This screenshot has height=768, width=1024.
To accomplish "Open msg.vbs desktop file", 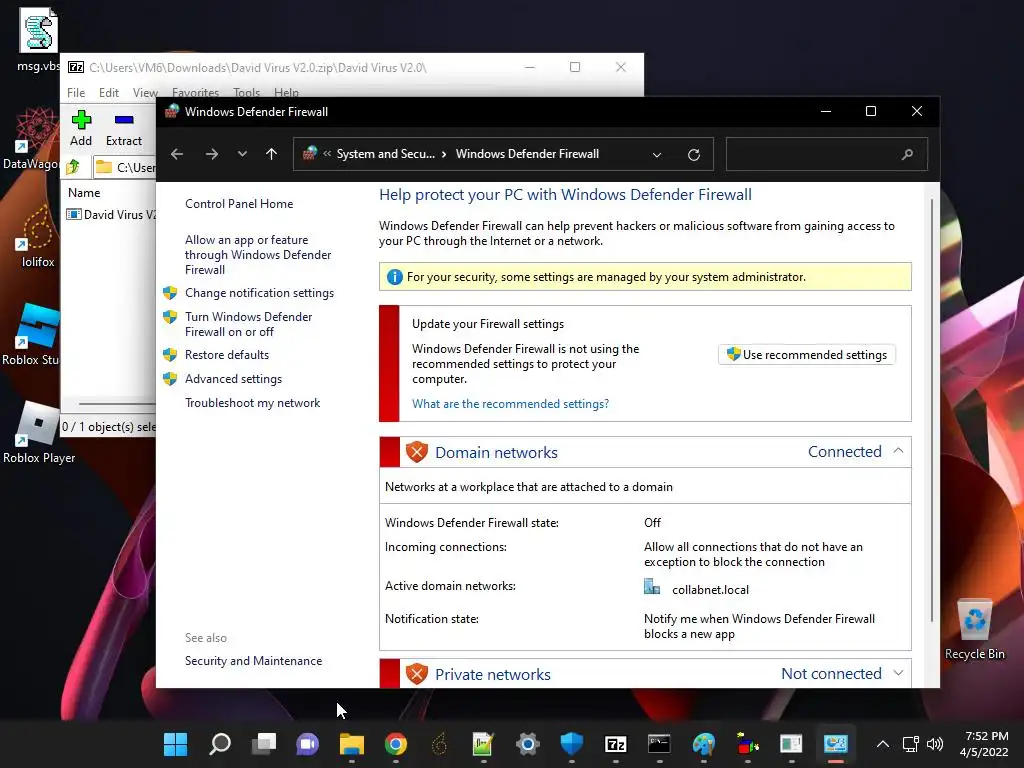I will (39, 39).
